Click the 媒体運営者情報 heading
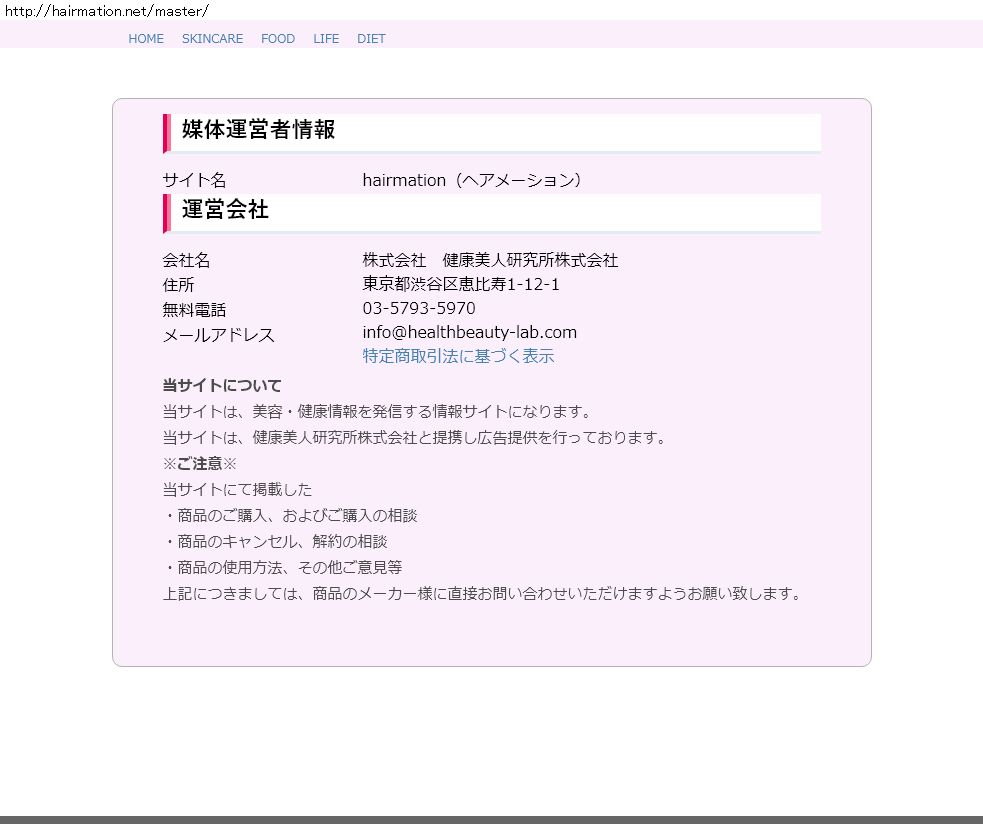This screenshot has height=824, width=983. coord(258,130)
